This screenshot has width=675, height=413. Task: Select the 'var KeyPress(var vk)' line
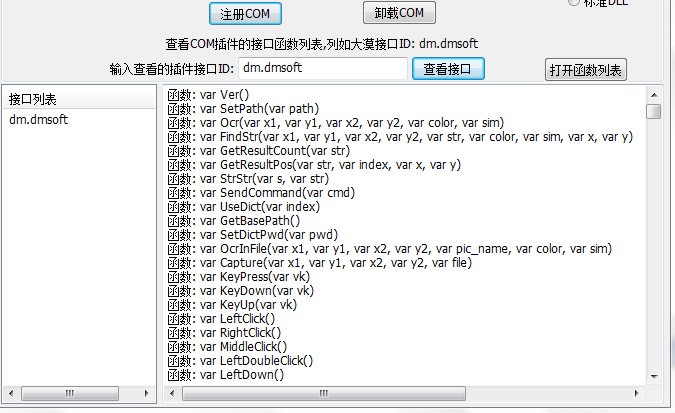click(x=239, y=276)
